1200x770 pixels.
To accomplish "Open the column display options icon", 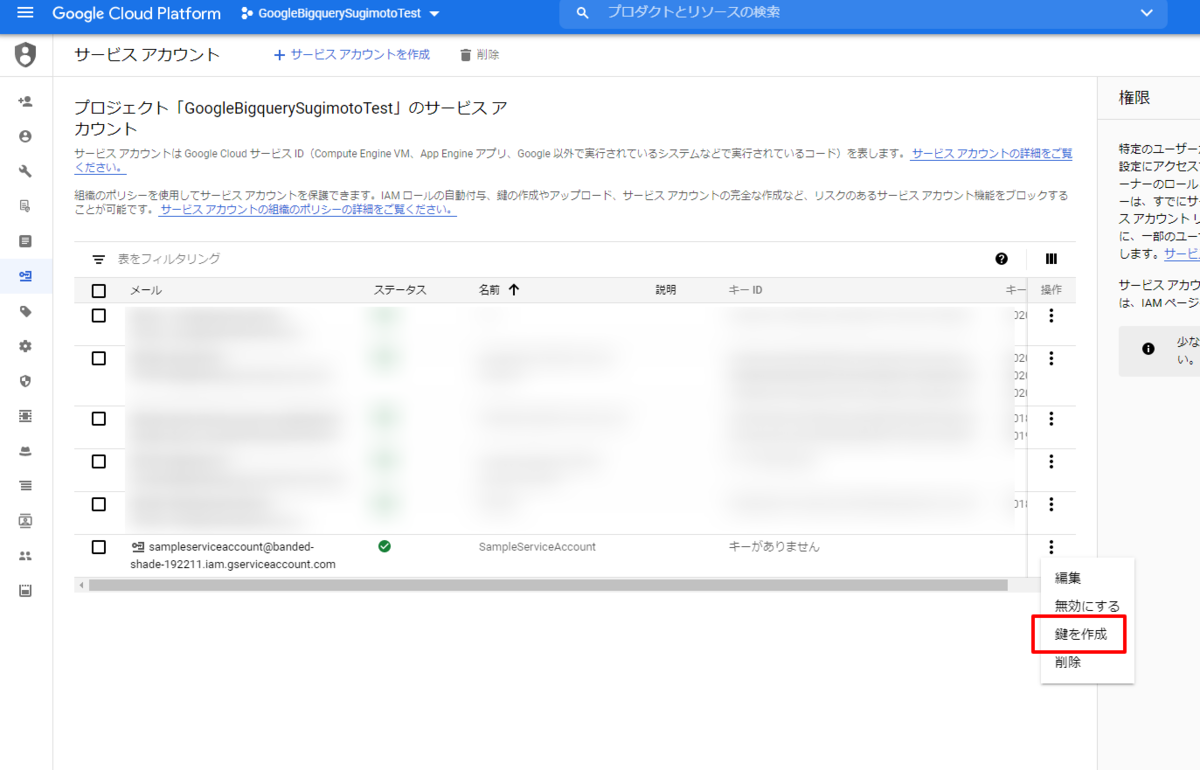I will tap(1051, 259).
